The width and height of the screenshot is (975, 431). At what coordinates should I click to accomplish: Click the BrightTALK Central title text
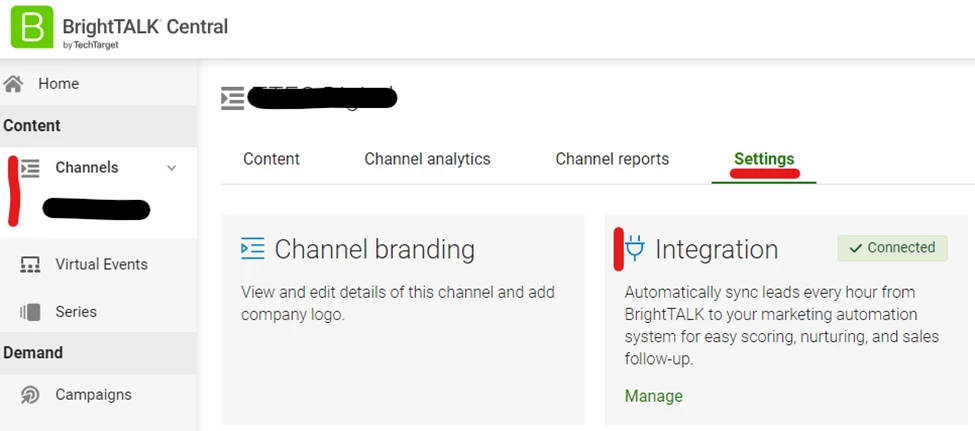145,27
